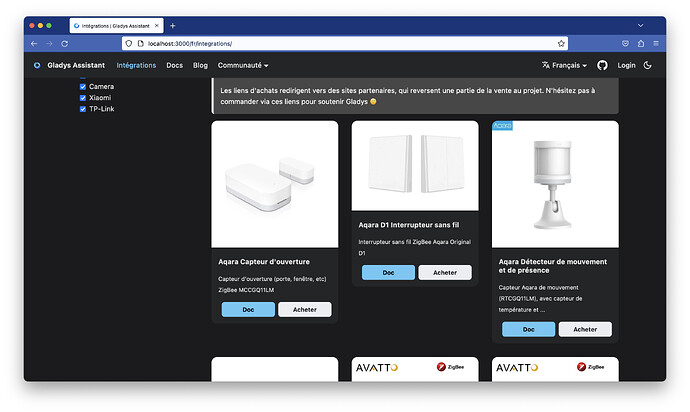Image resolution: width=690 pixels, height=412 pixels.
Task: Open the GitHub repository icon
Action: (602, 65)
